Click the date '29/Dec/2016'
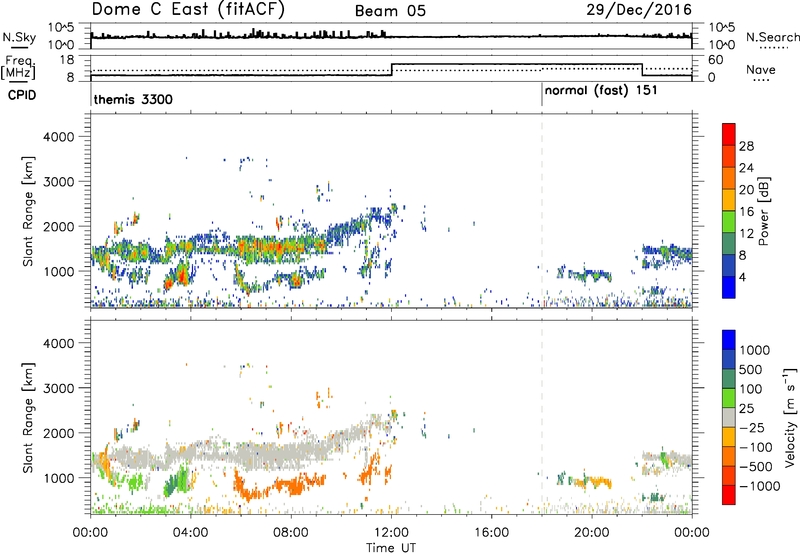 coord(639,10)
